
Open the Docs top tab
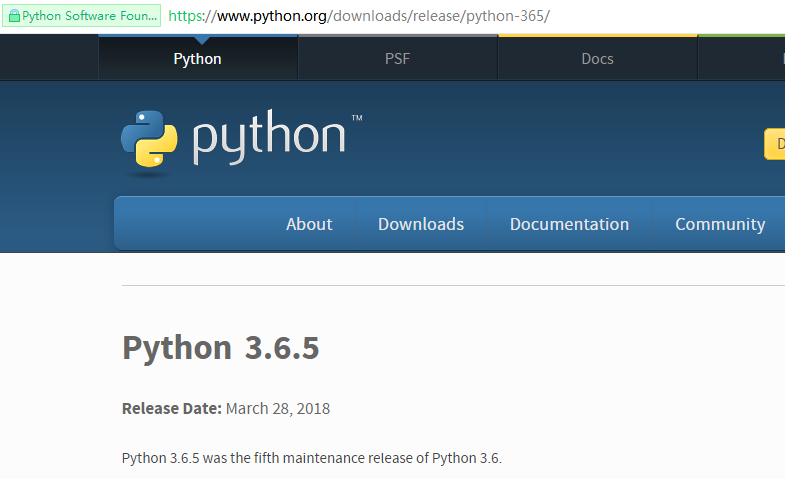[597, 59]
